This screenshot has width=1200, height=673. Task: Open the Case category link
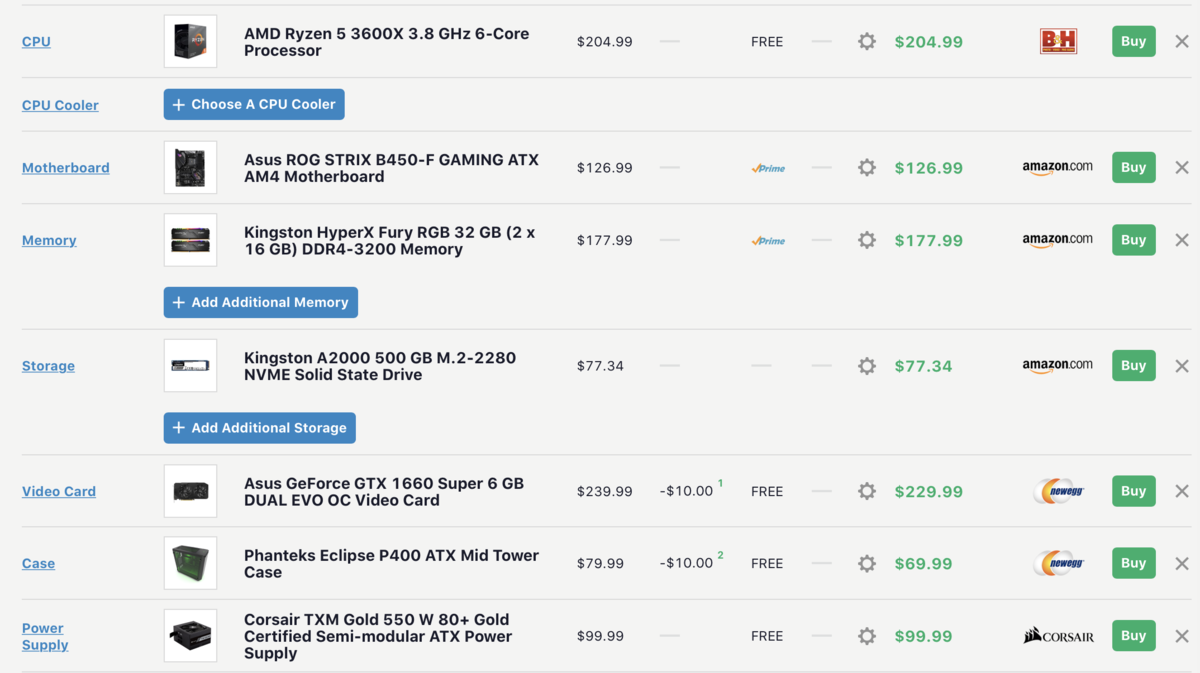38,563
